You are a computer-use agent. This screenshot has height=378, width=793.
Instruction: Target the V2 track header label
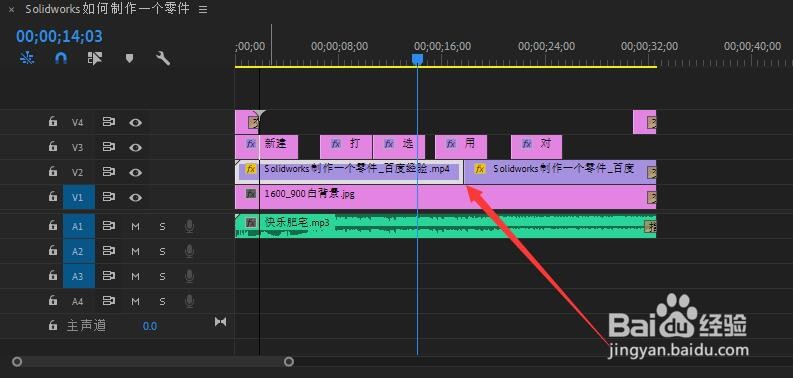(77, 173)
